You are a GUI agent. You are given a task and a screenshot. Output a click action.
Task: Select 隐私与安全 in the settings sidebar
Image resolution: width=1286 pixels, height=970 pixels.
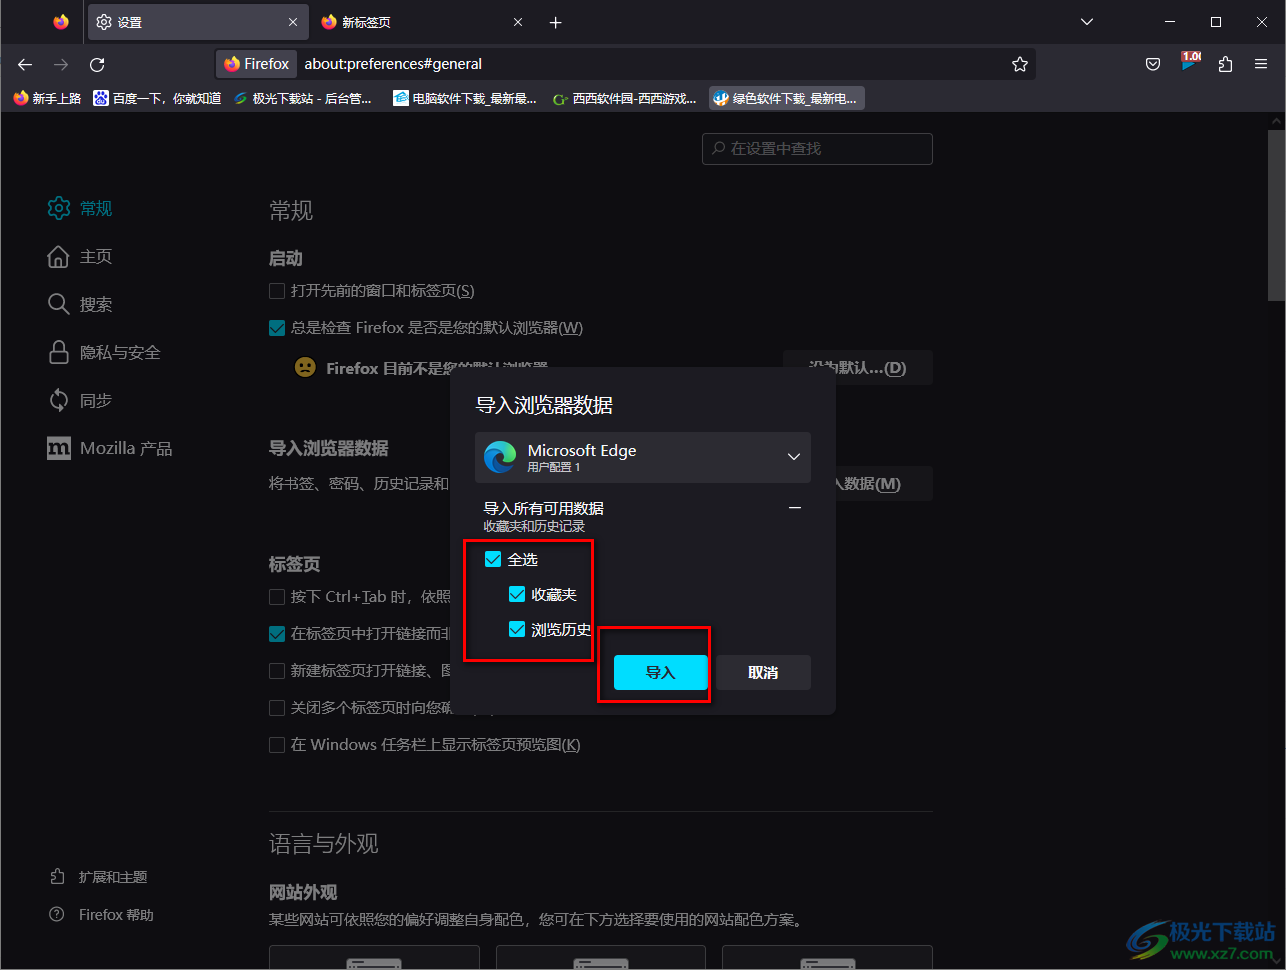click(104, 352)
